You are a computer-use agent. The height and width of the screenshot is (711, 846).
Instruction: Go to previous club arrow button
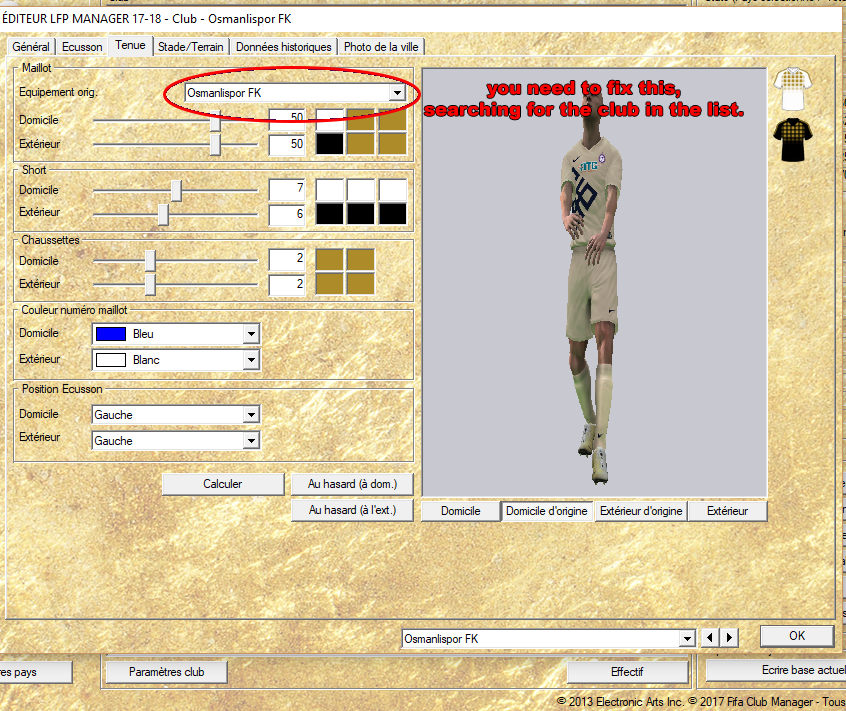pyautogui.click(x=709, y=638)
